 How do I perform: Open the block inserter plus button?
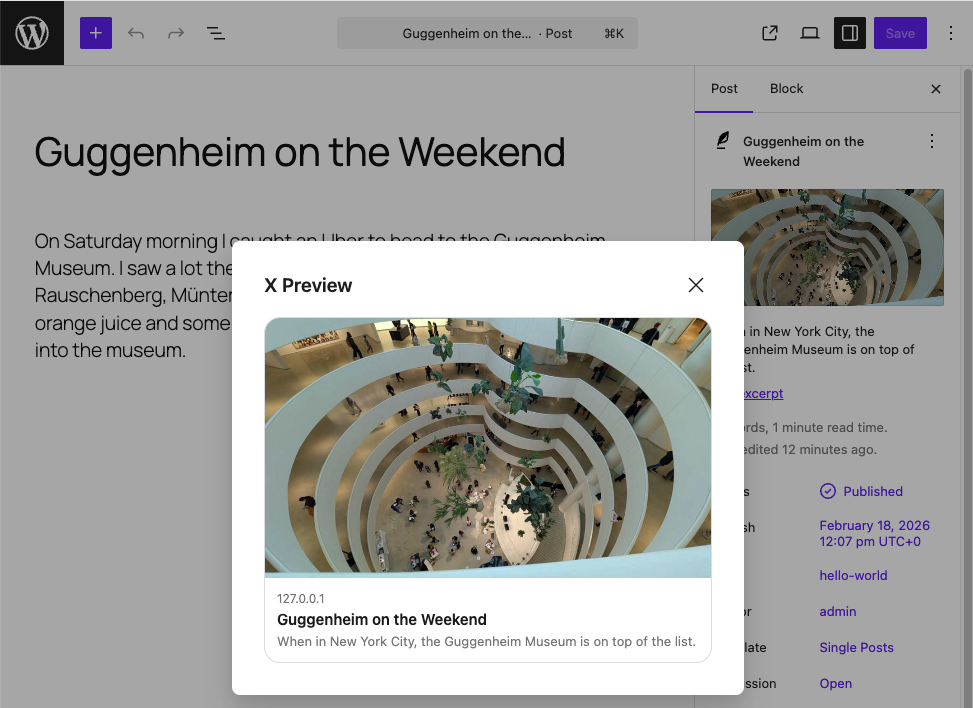[x=96, y=33]
